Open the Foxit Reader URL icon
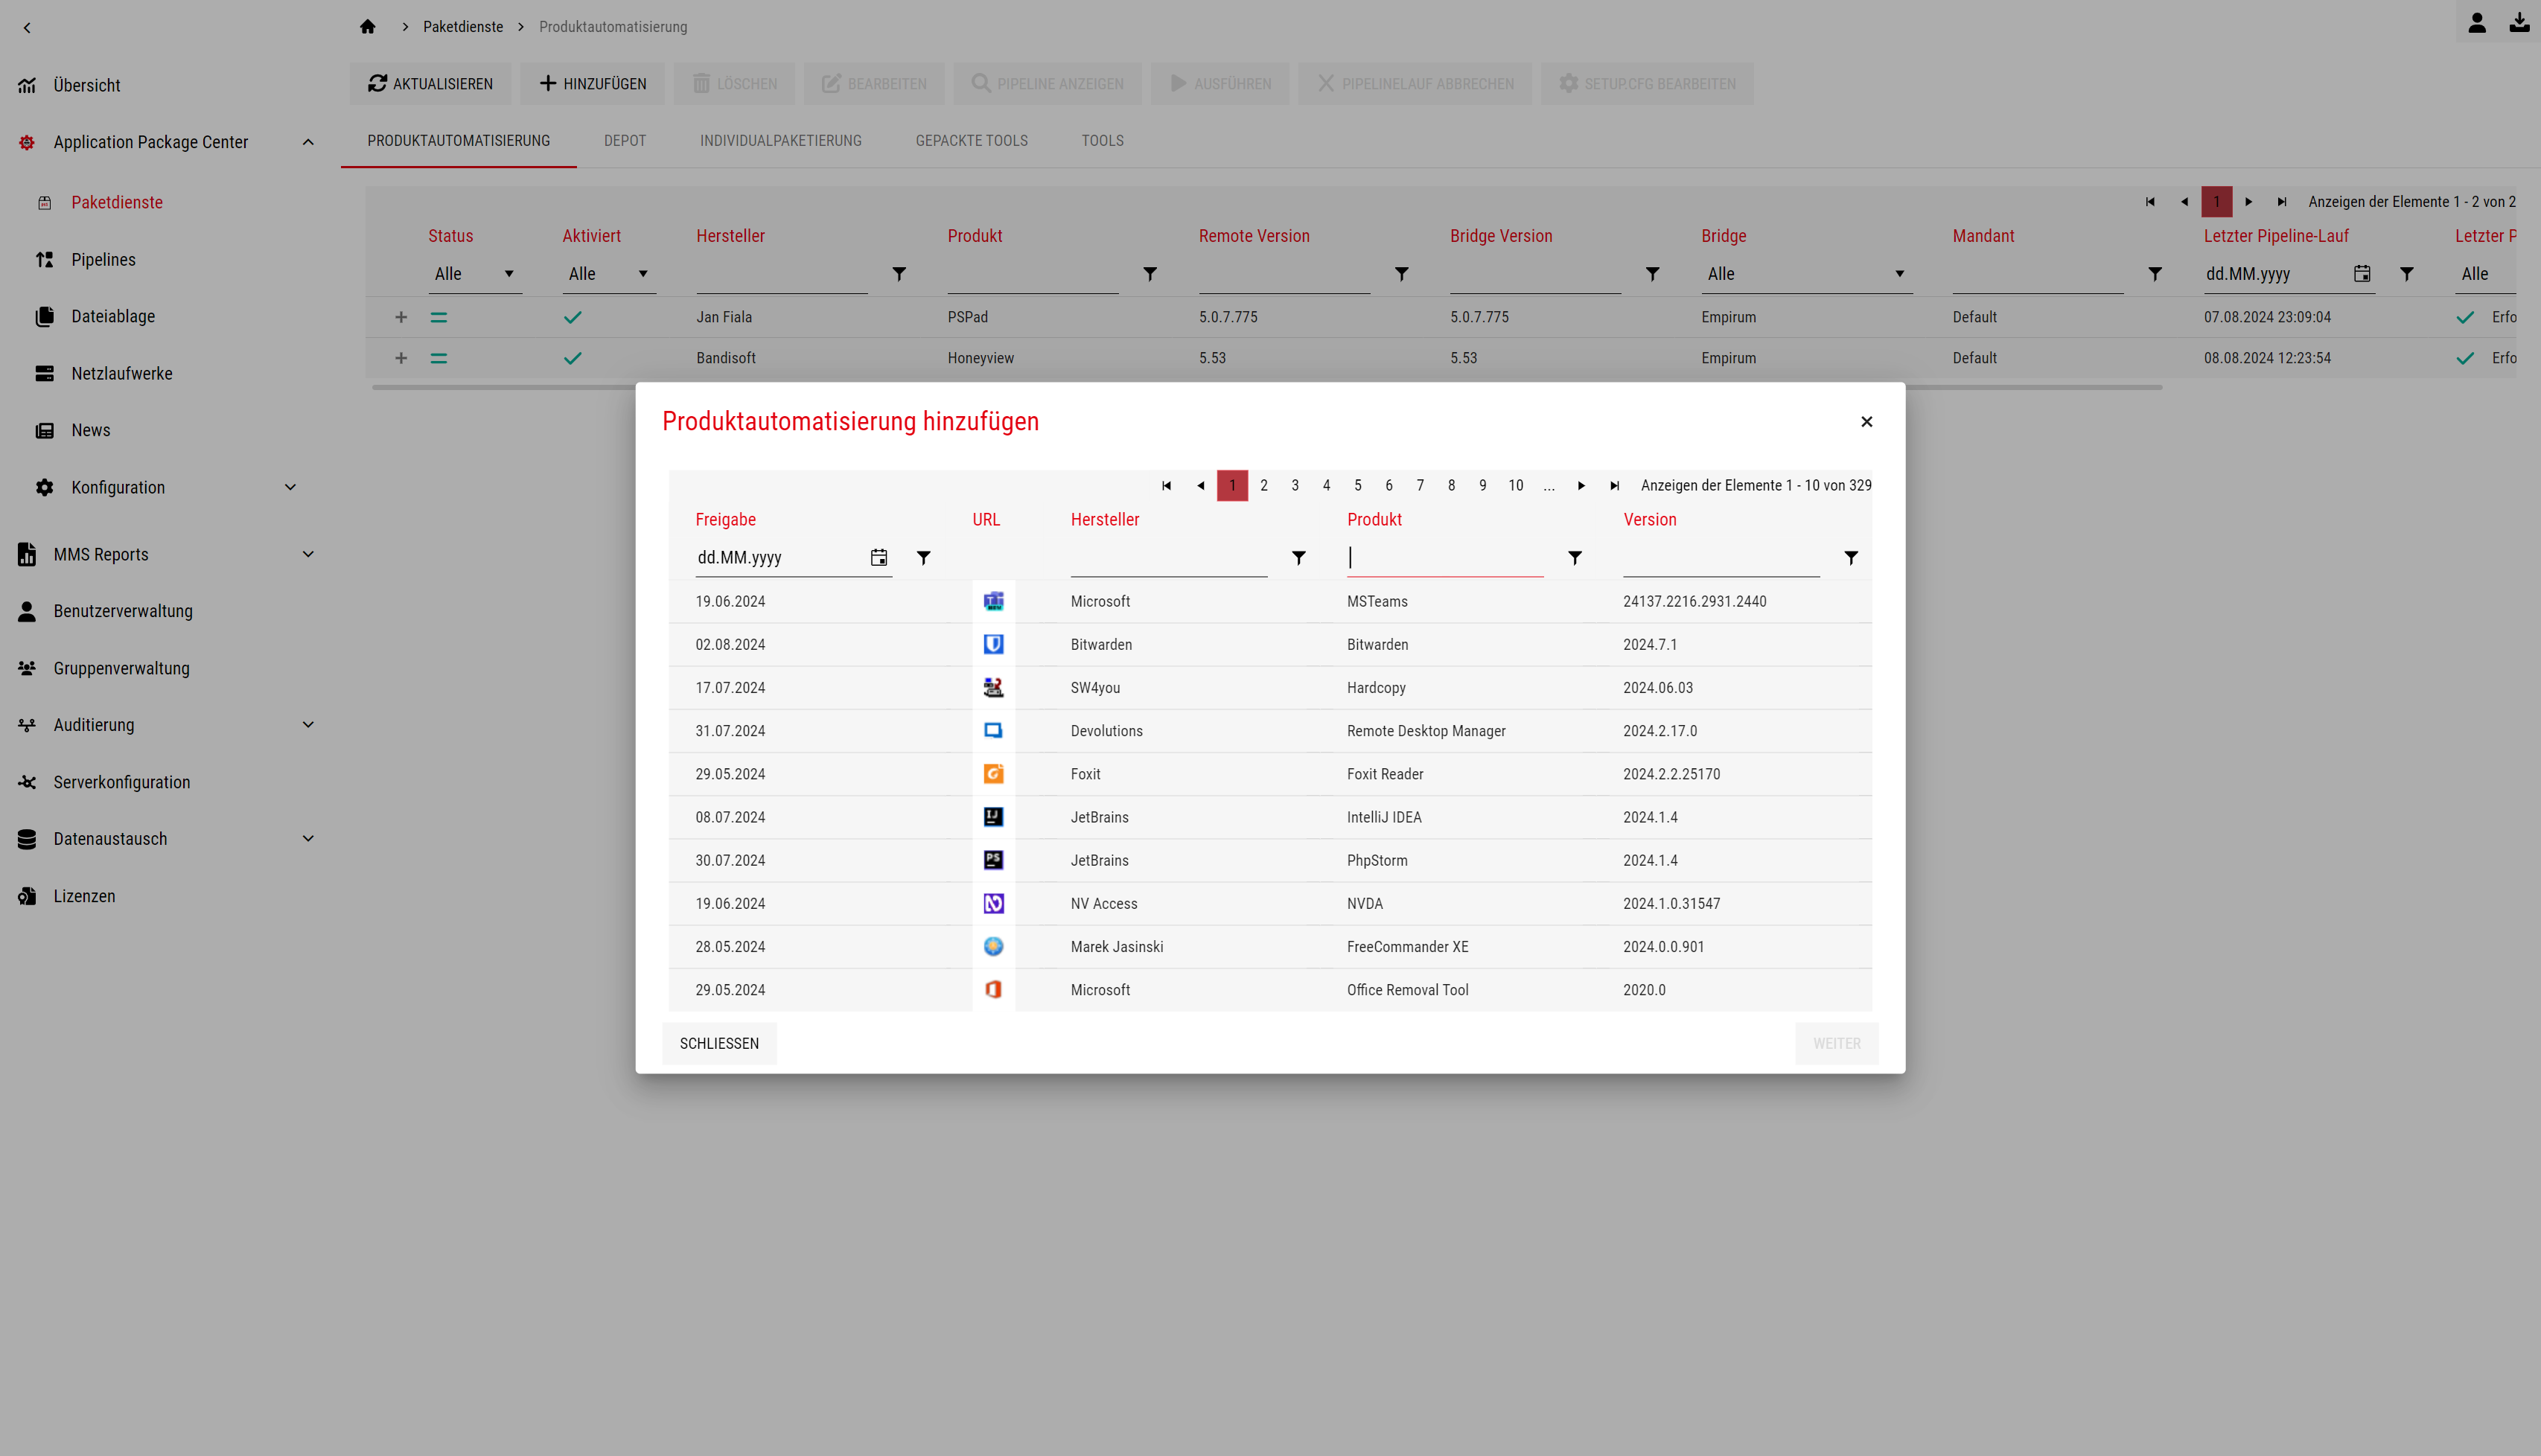 [x=993, y=773]
